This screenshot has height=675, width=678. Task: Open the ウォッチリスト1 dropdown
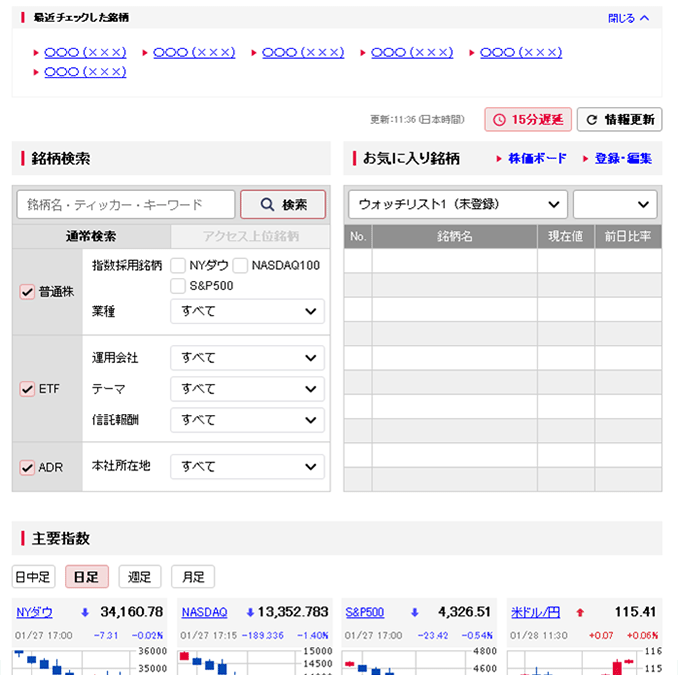[x=457, y=204]
